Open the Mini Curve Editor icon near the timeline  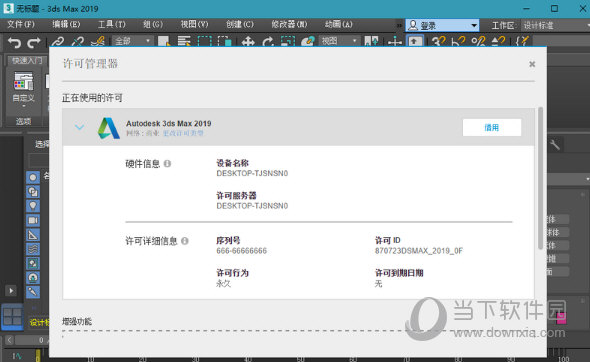tap(17, 356)
